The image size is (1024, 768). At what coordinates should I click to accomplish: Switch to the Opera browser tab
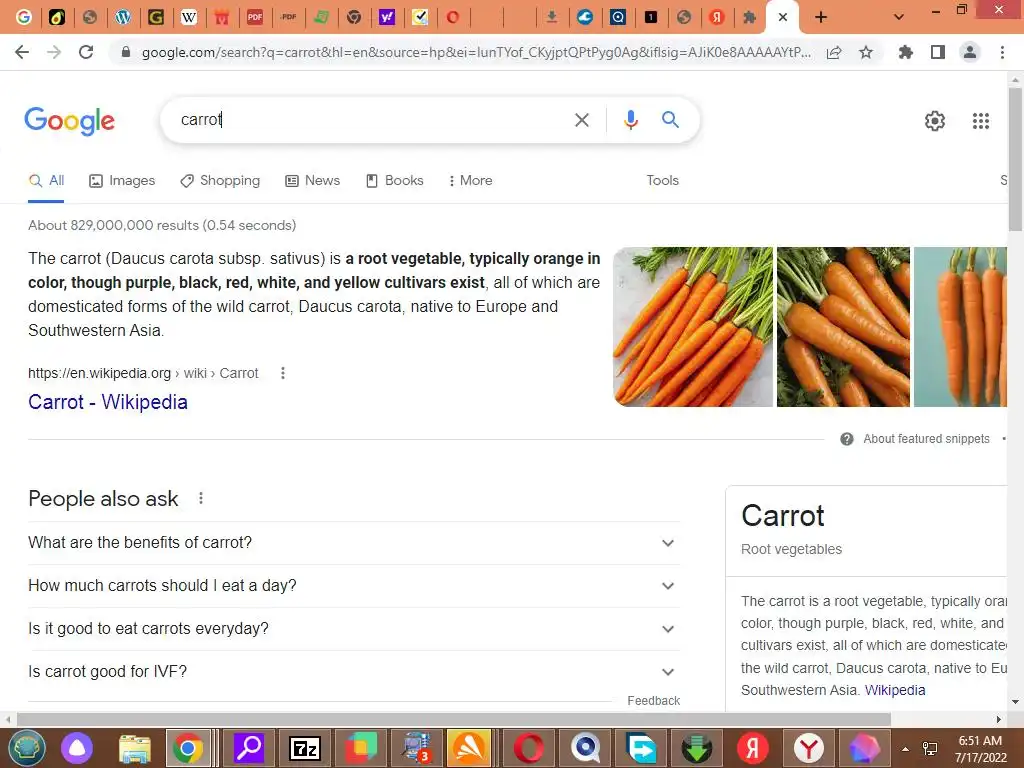[453, 17]
